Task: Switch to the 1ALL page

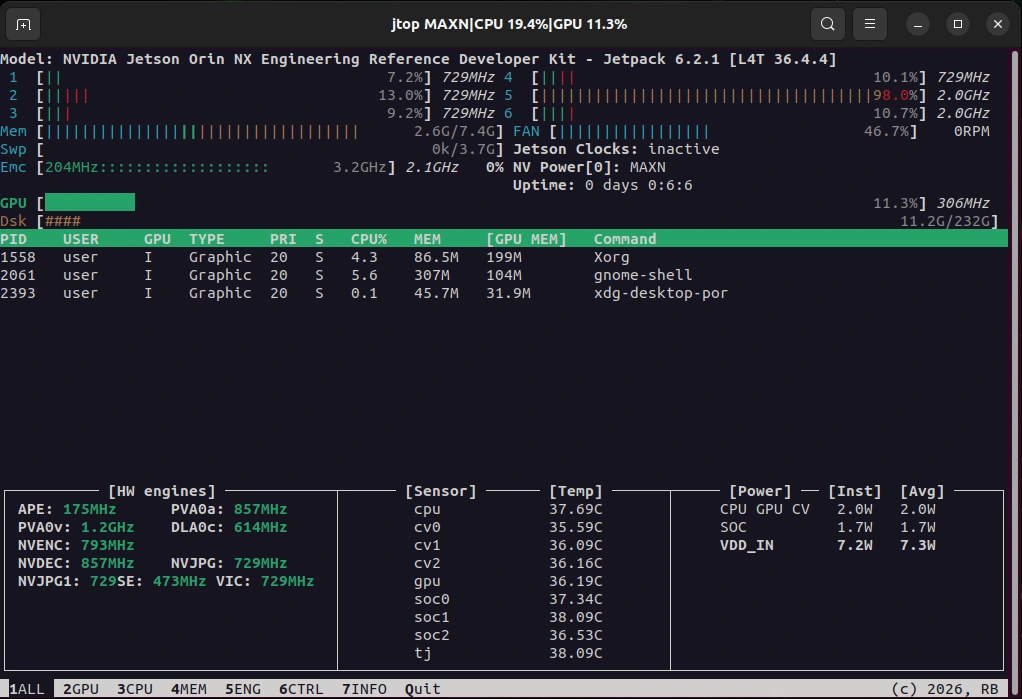Action: [x=27, y=689]
